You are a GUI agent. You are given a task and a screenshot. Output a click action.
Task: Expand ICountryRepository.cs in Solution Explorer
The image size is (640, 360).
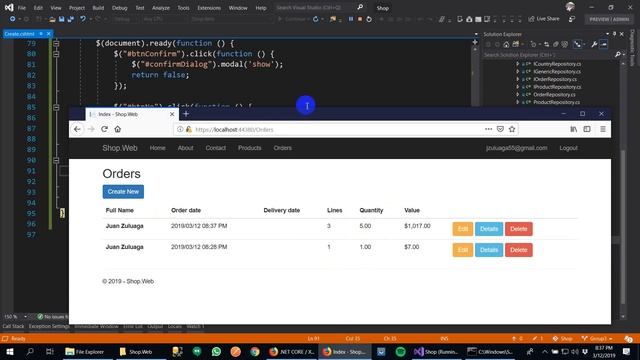tap(518, 64)
